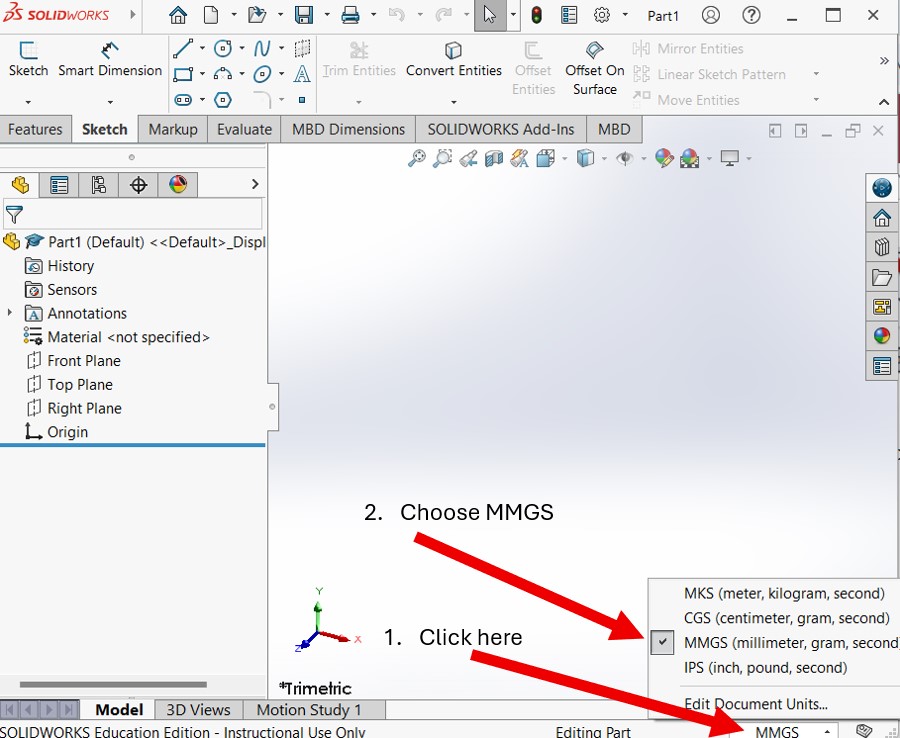This screenshot has height=738, width=900.
Task: Click the Rebuild traffic light icon
Action: pyautogui.click(x=537, y=15)
